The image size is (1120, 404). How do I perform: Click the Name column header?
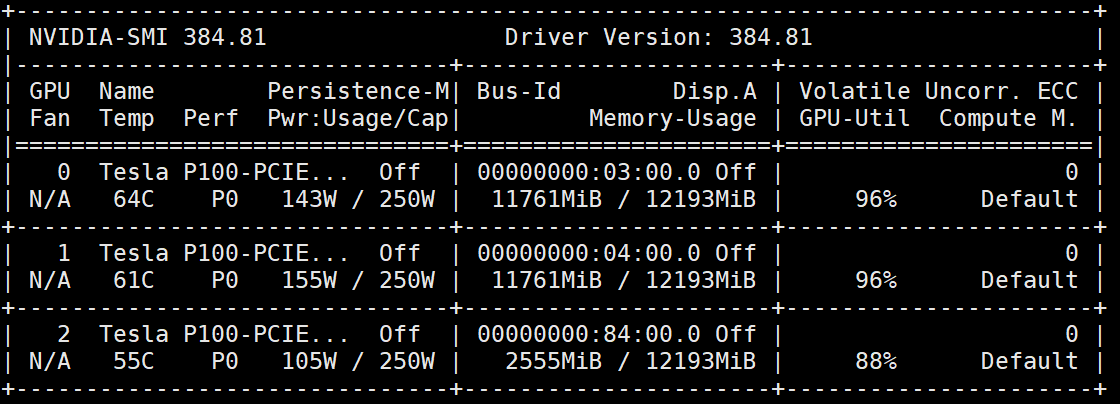pyautogui.click(x=126, y=91)
